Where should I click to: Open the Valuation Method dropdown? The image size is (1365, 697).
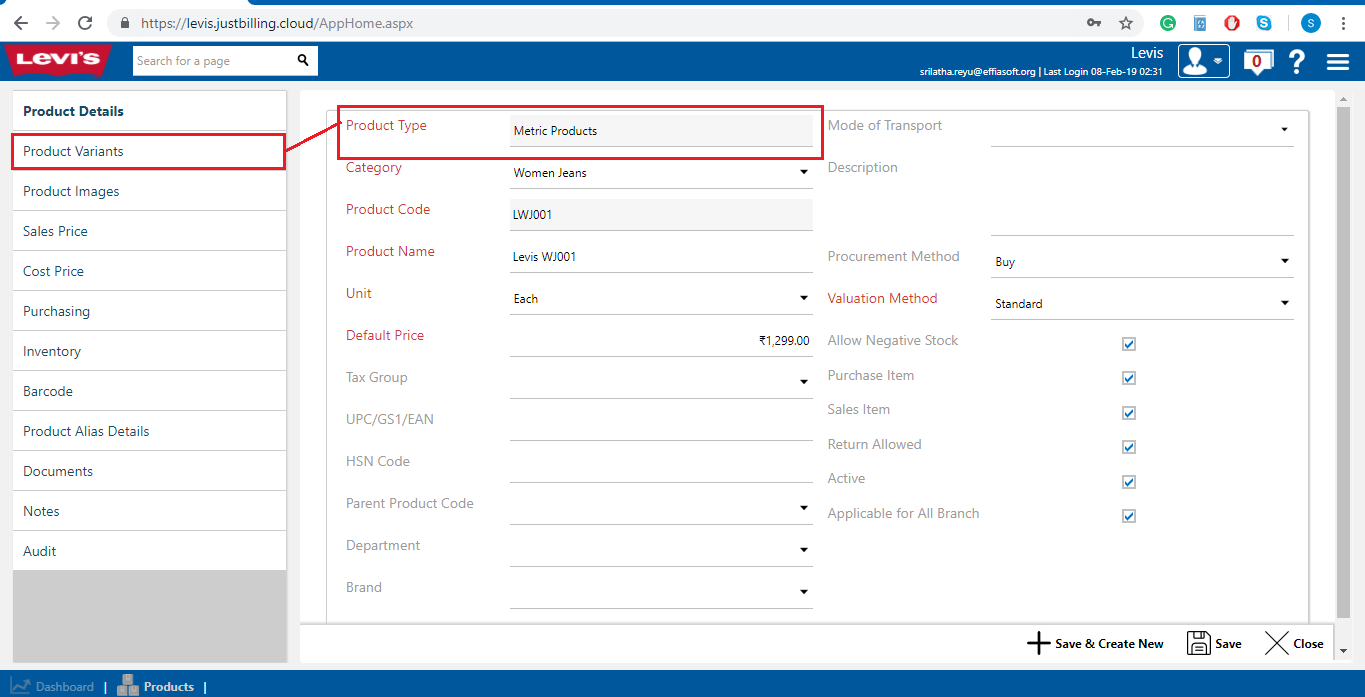tap(1142, 304)
